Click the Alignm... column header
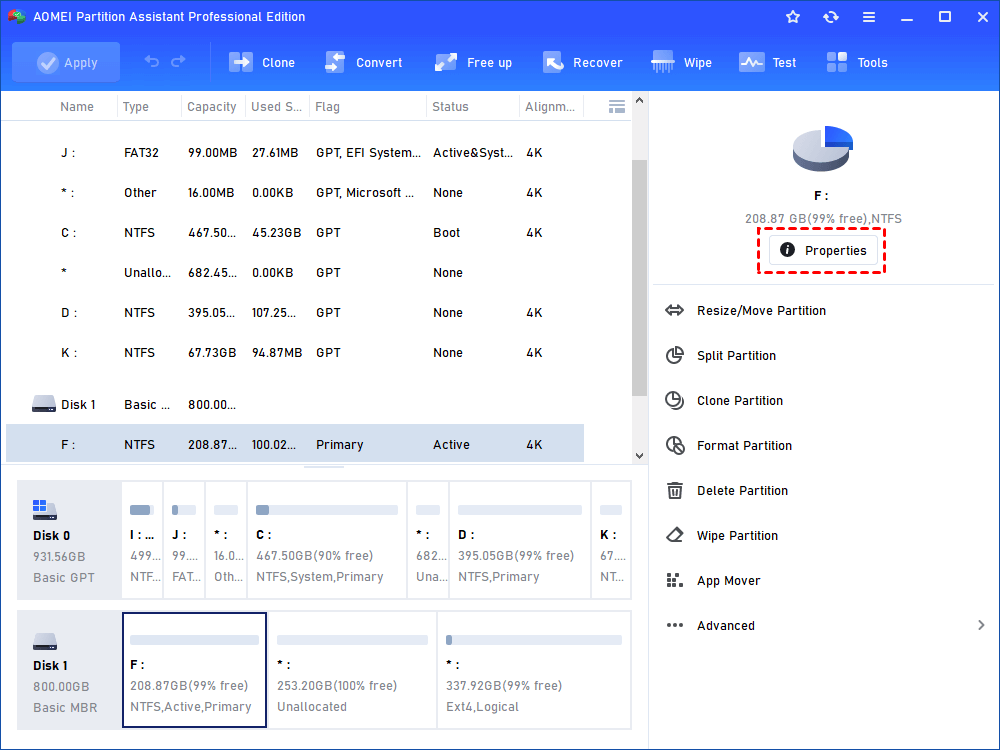1000x750 pixels. click(549, 107)
